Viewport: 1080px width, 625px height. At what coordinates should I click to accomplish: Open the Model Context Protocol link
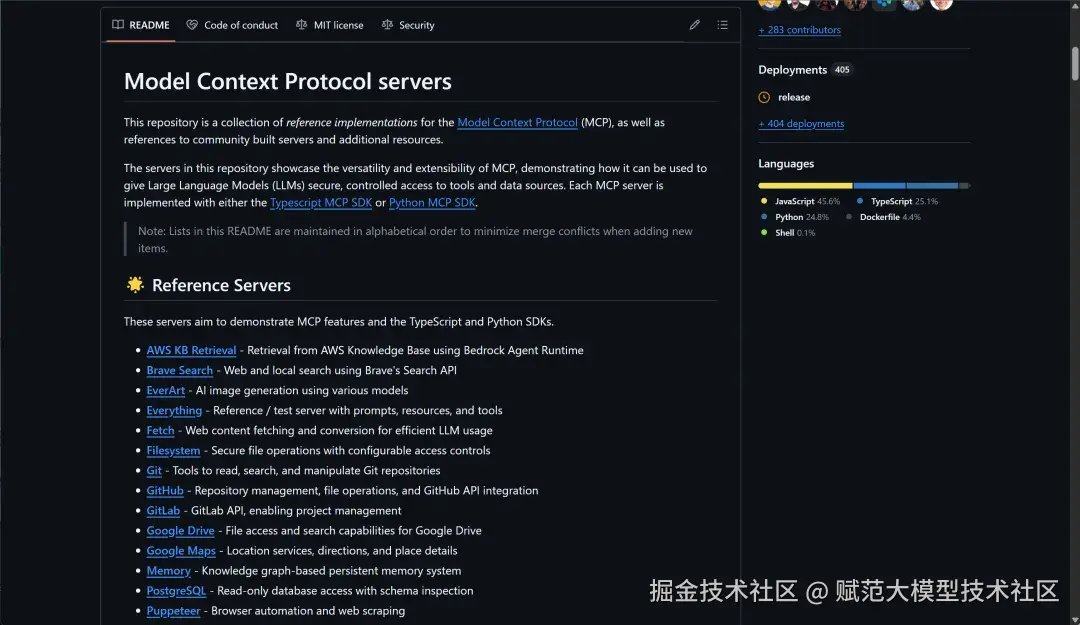pyautogui.click(x=517, y=122)
